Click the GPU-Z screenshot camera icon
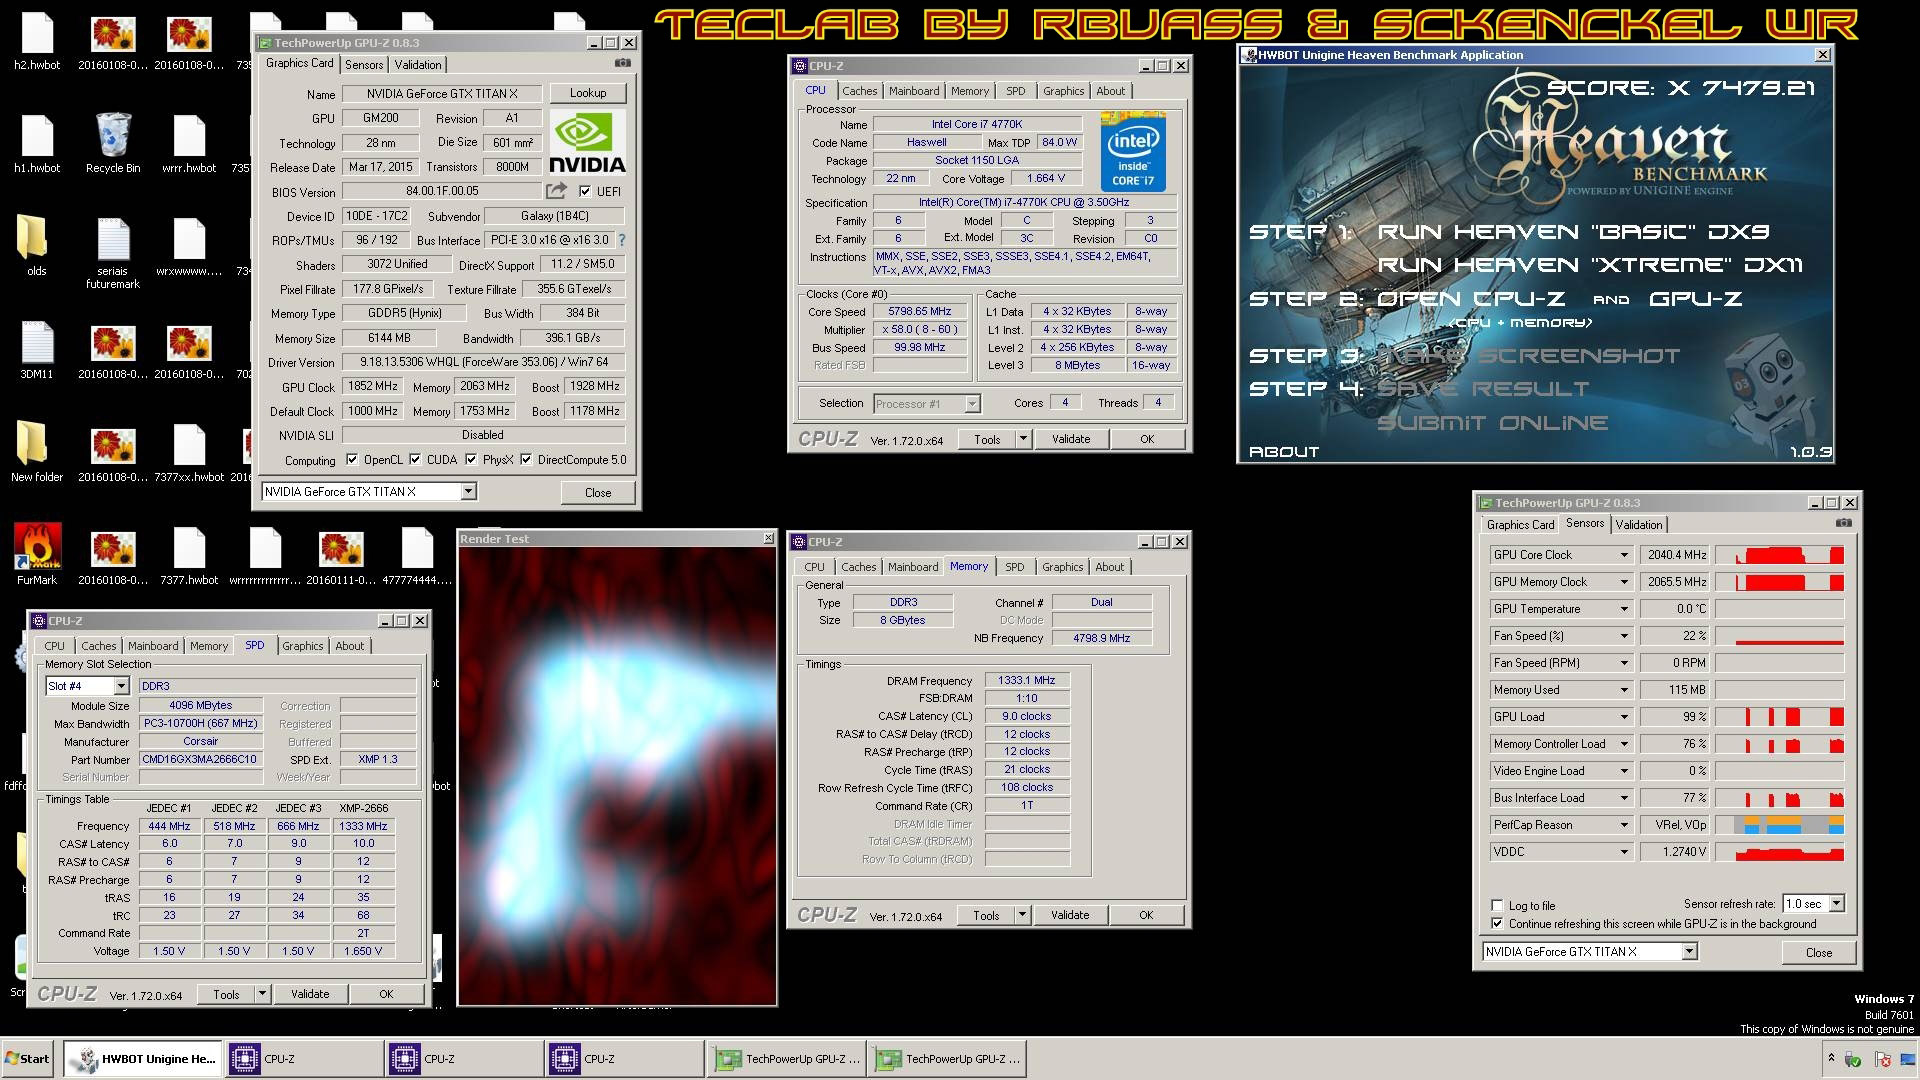Screen dimensions: 1920x1080 (x=623, y=63)
